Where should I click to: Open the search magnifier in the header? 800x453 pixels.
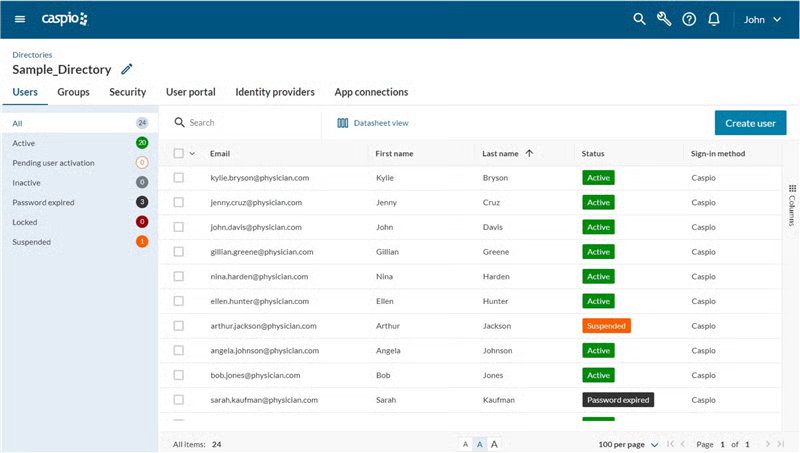[x=639, y=19]
